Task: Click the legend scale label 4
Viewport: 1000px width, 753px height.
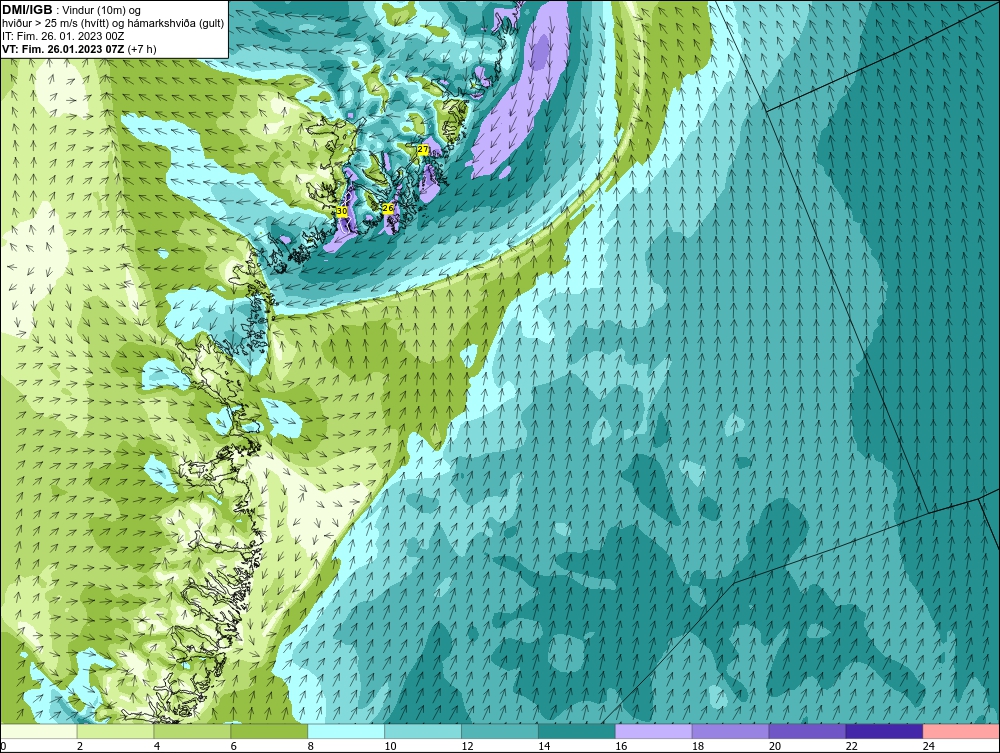Action: [156, 746]
